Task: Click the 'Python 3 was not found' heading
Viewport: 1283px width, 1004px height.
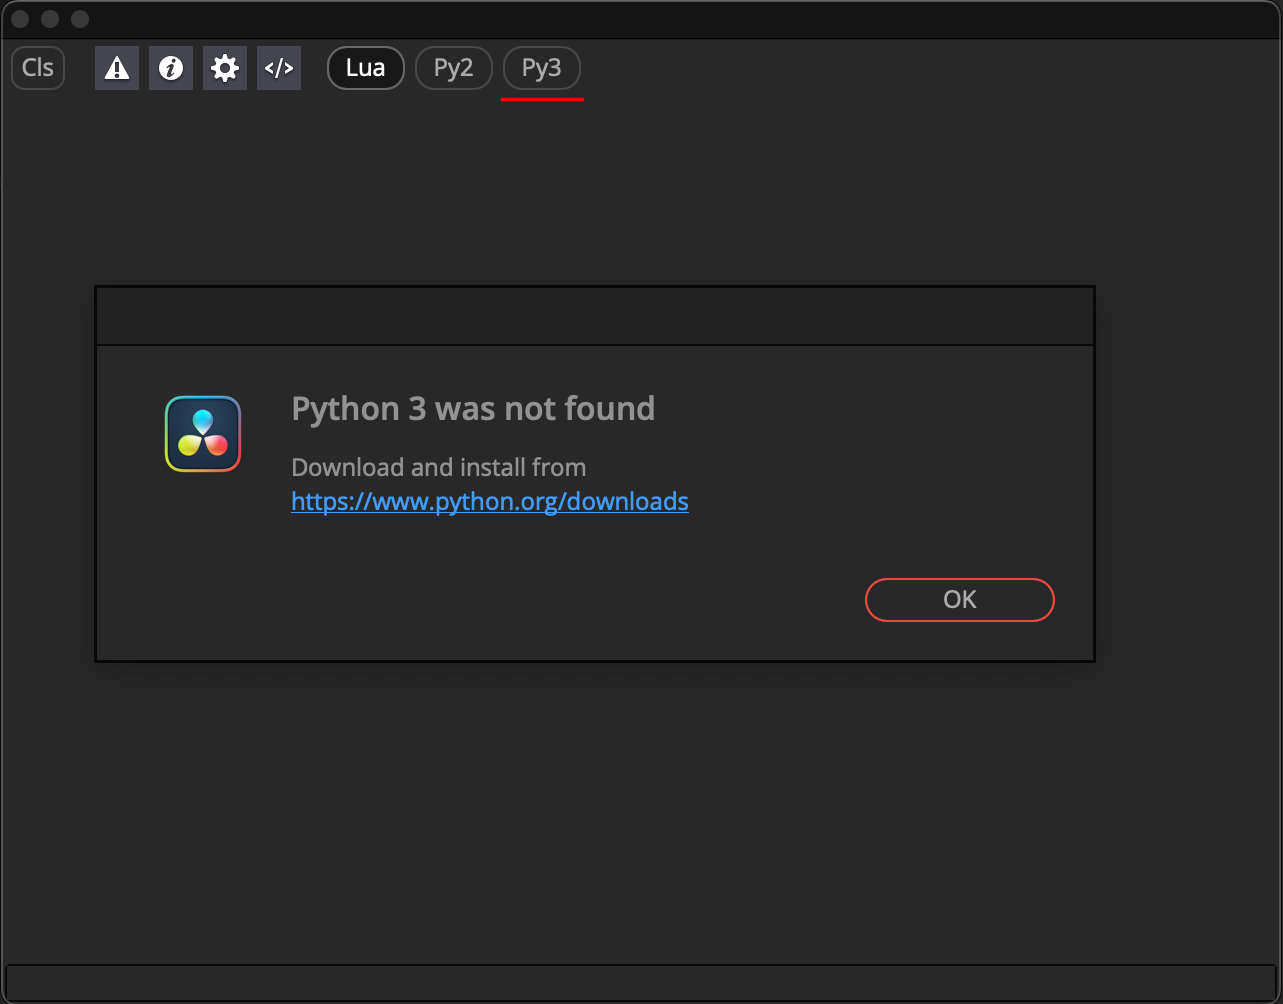Action: click(473, 408)
